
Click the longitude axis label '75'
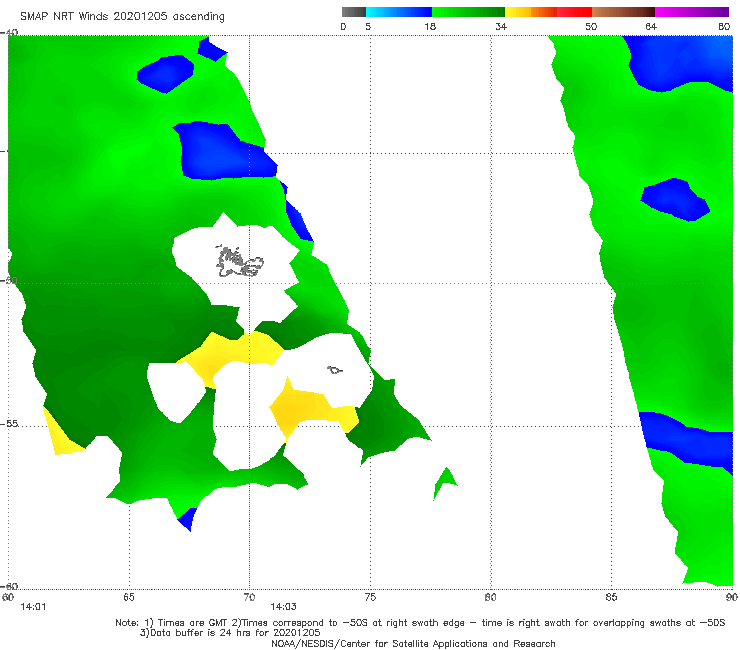[370, 597]
